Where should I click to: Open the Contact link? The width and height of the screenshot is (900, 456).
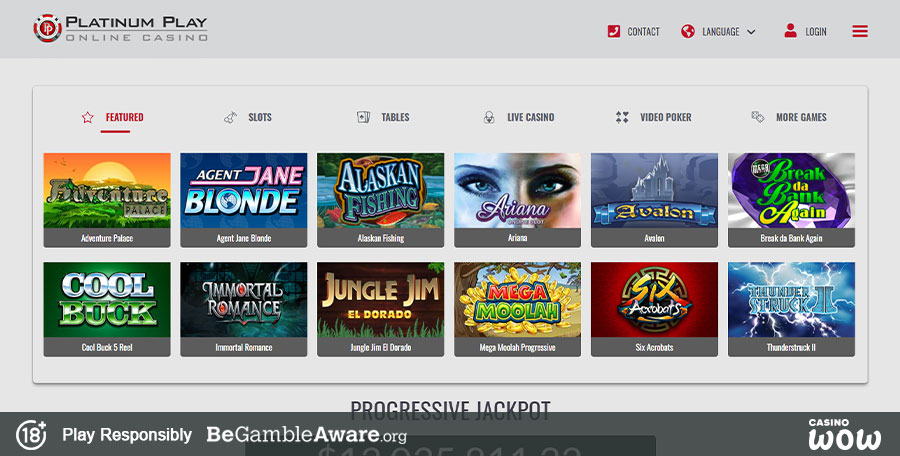click(x=643, y=32)
